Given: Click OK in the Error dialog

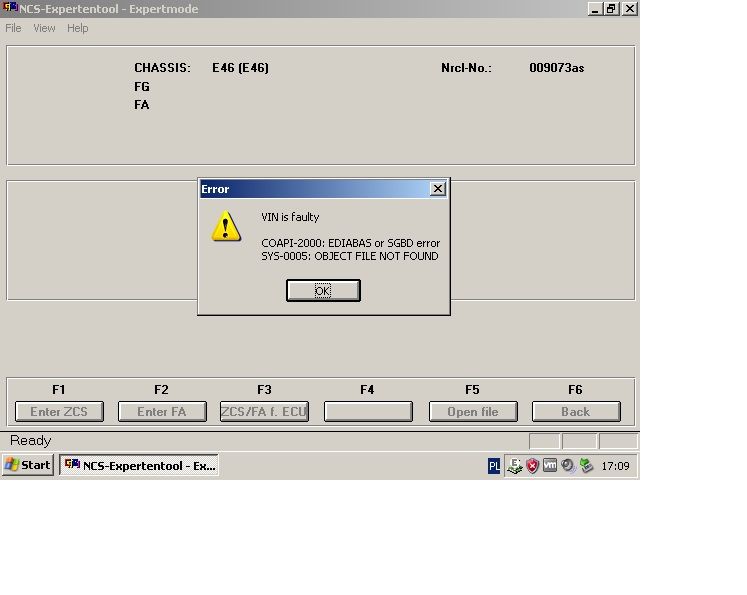Looking at the screenshot, I should click(x=323, y=291).
